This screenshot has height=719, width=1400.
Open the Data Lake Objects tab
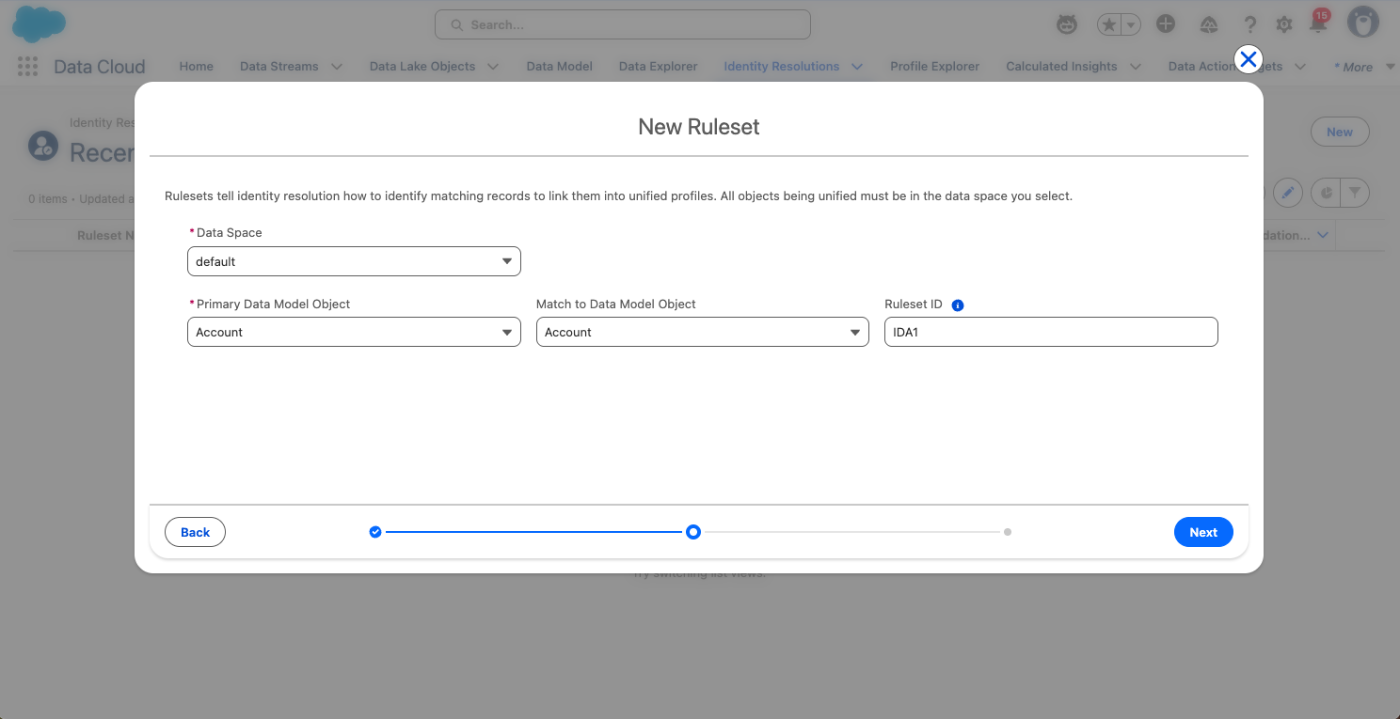pos(422,66)
